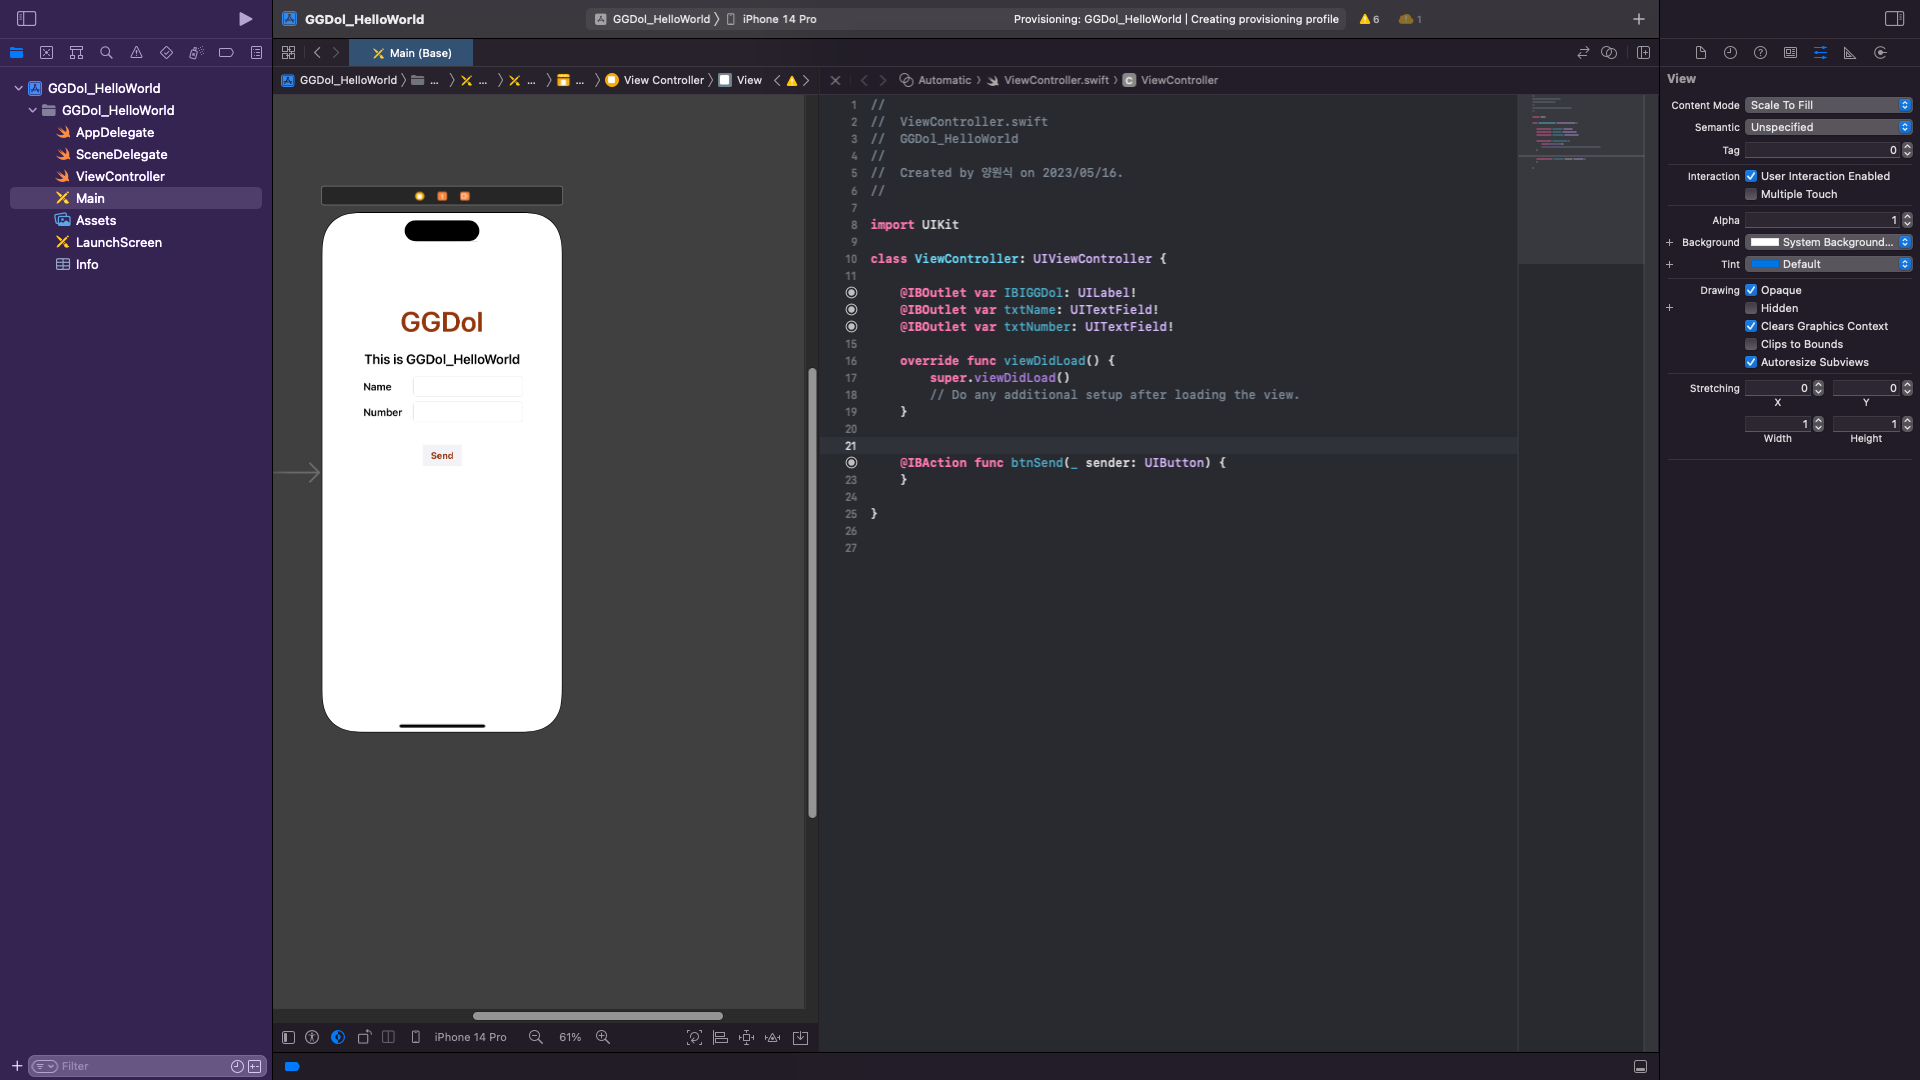
Task: Open the Issue navigator warning icon
Action: [x=136, y=53]
